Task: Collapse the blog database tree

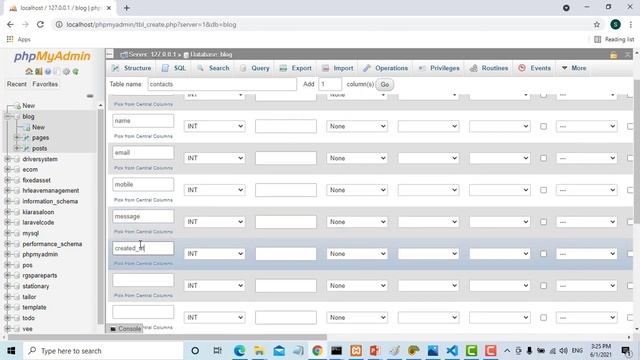Action: pos(7,116)
